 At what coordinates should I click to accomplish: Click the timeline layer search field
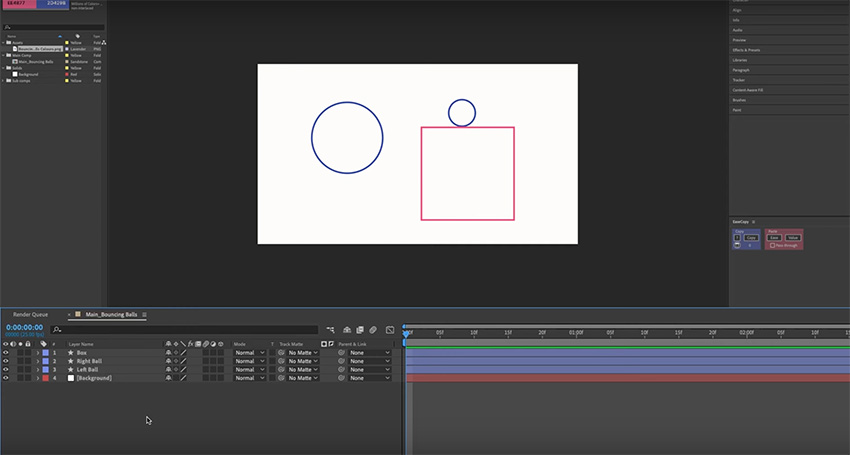tap(184, 330)
